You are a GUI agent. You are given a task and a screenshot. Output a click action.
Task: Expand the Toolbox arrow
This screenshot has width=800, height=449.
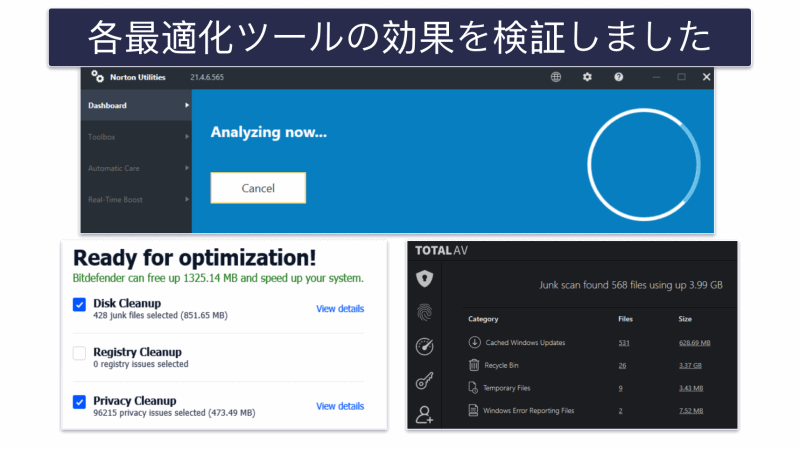click(x=187, y=137)
